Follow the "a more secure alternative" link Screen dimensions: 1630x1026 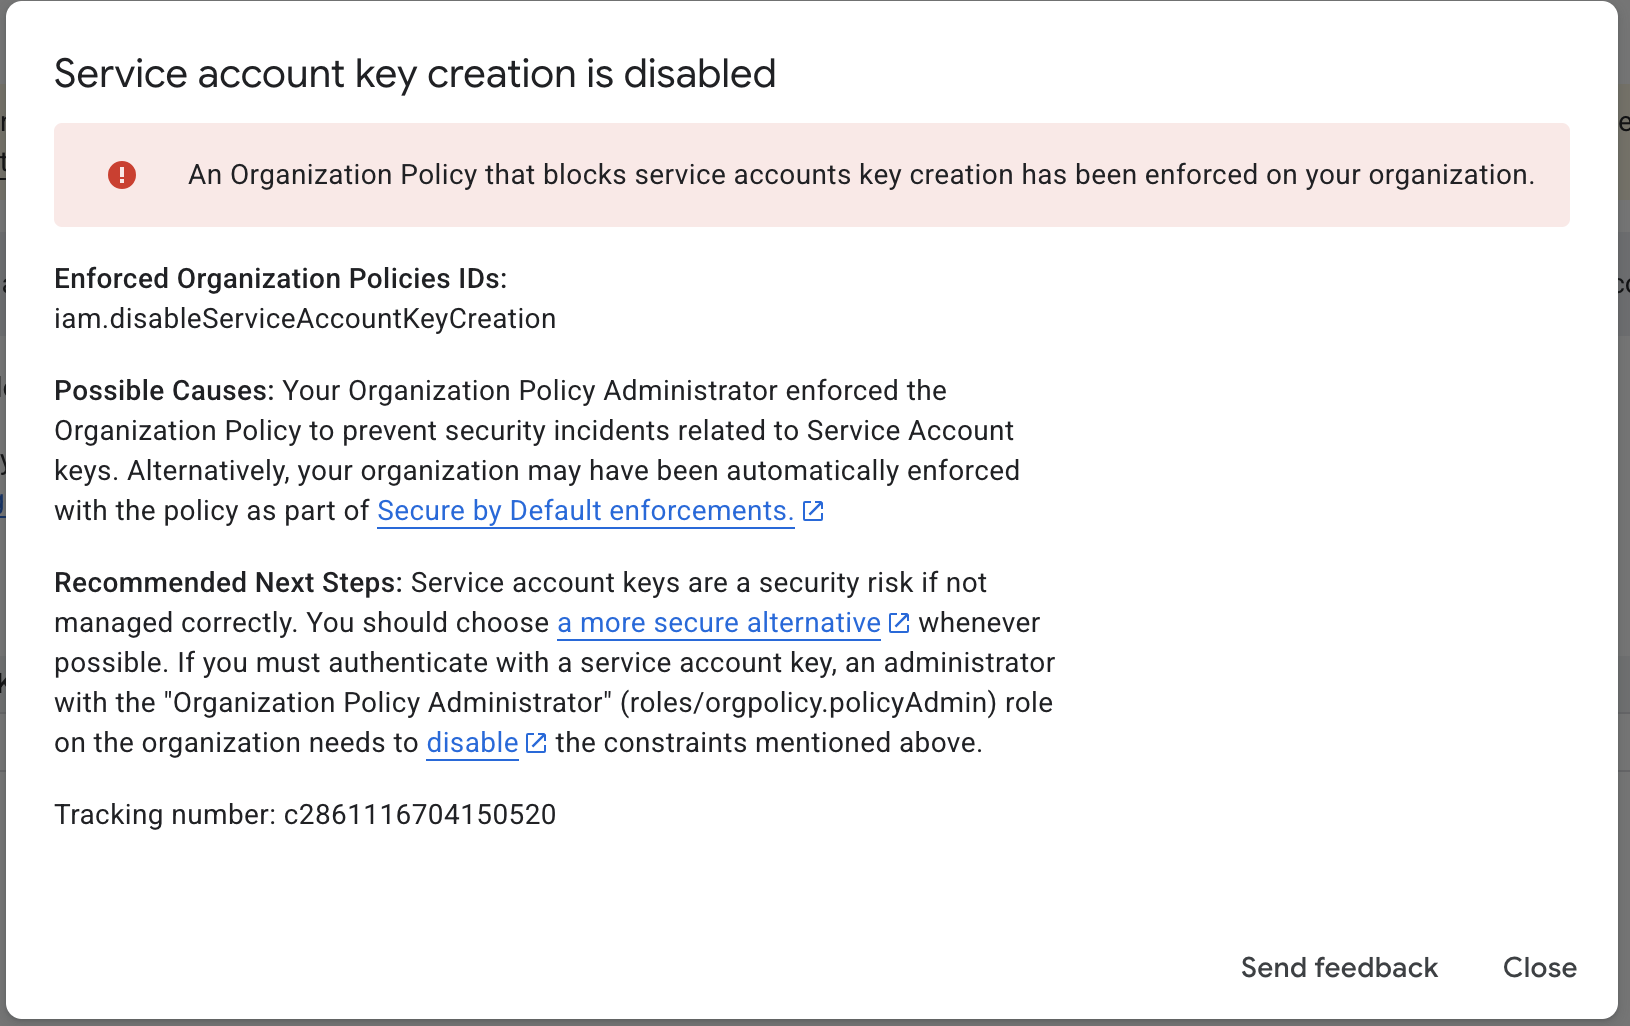(718, 622)
